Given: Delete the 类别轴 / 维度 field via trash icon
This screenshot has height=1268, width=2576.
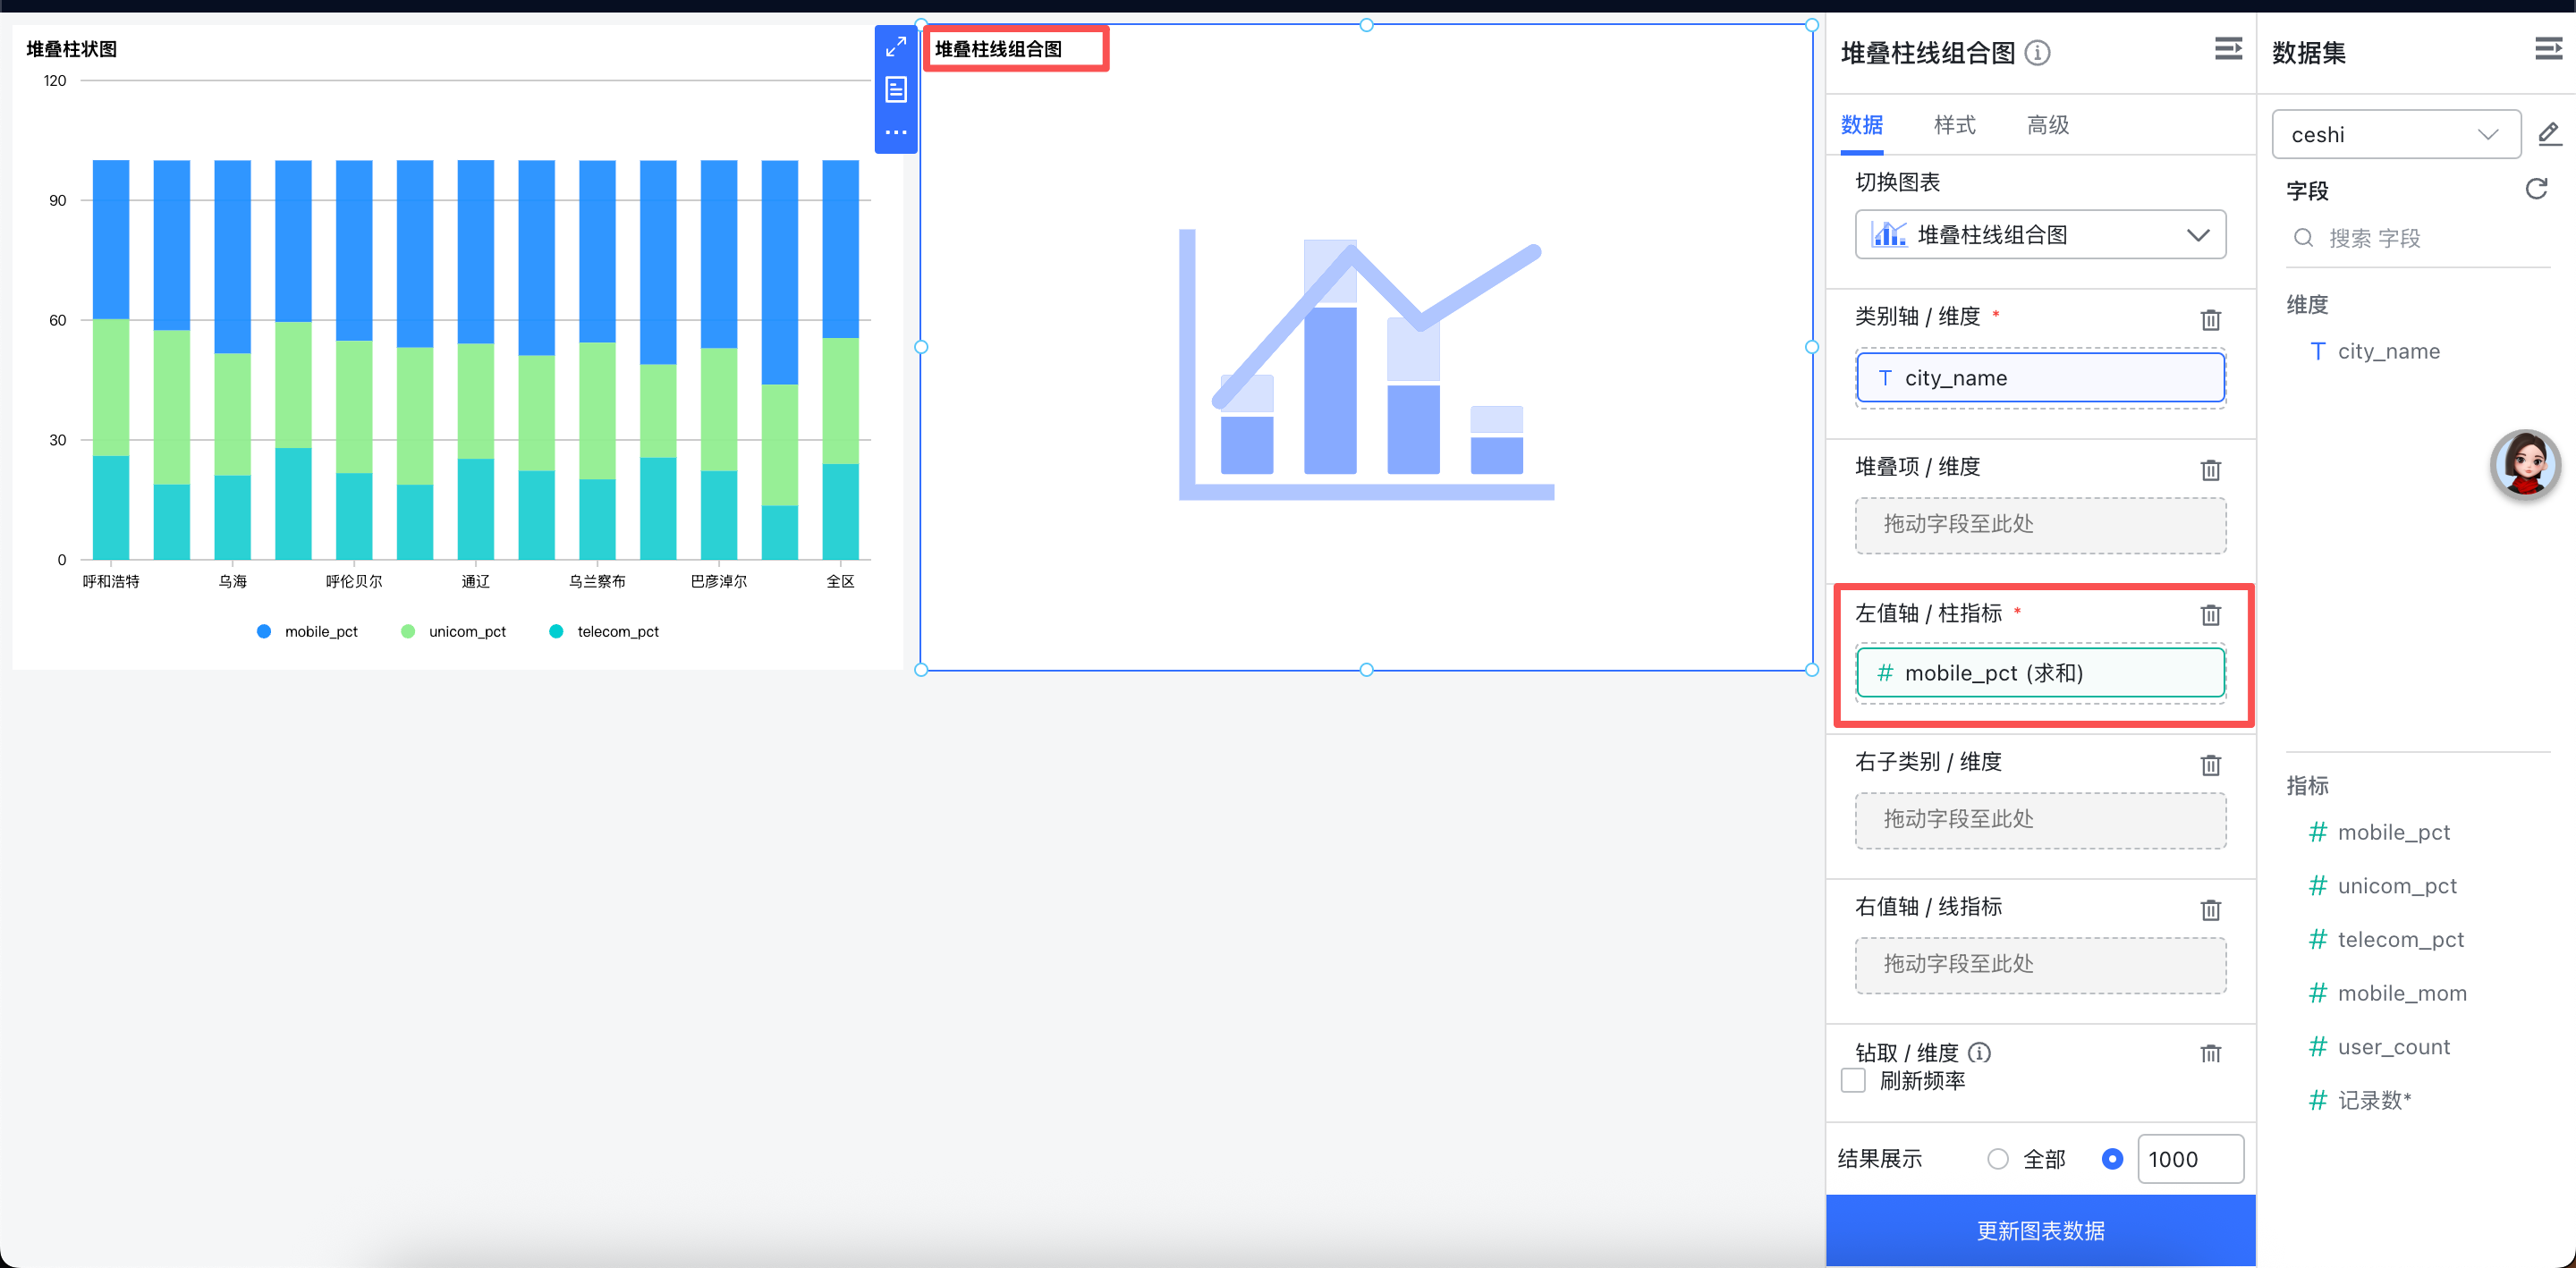Looking at the screenshot, I should point(2210,320).
